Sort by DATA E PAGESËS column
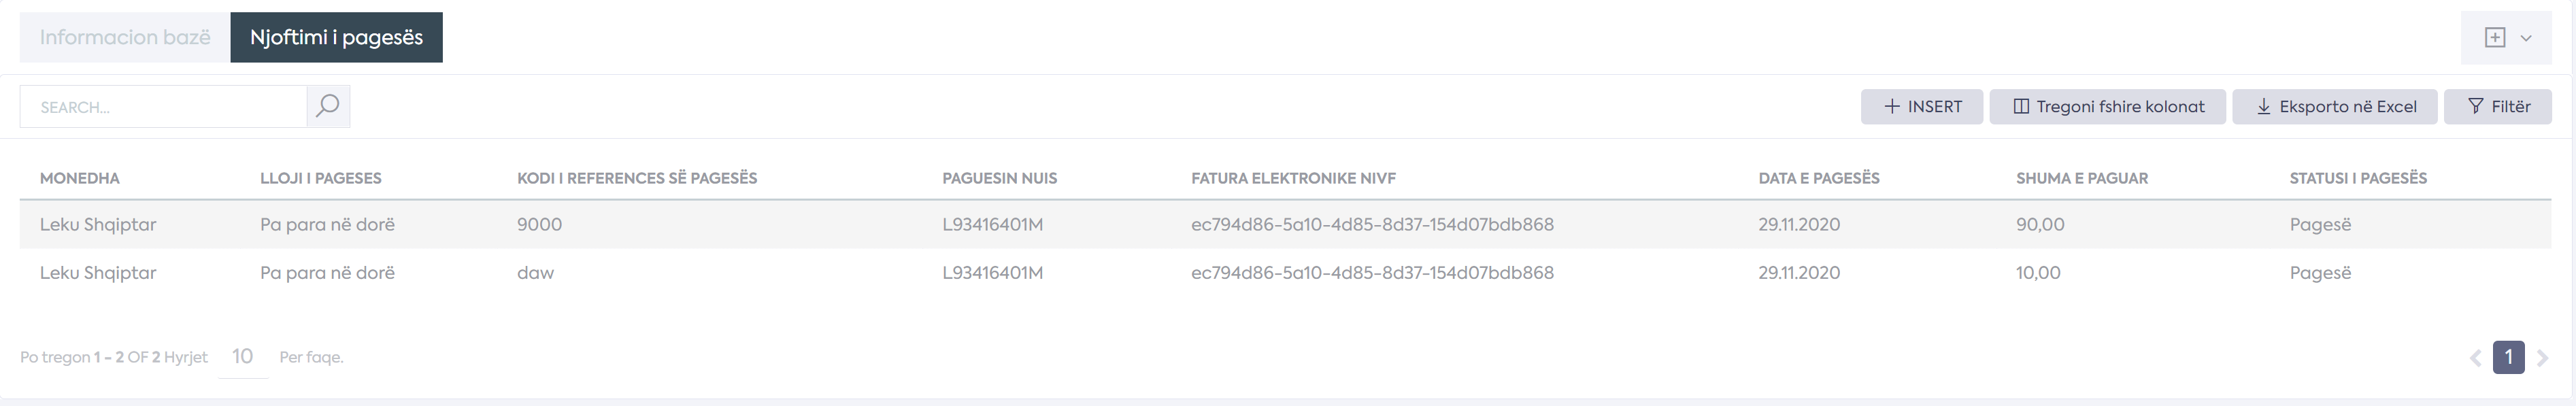The height and width of the screenshot is (406, 2576). coord(1819,178)
